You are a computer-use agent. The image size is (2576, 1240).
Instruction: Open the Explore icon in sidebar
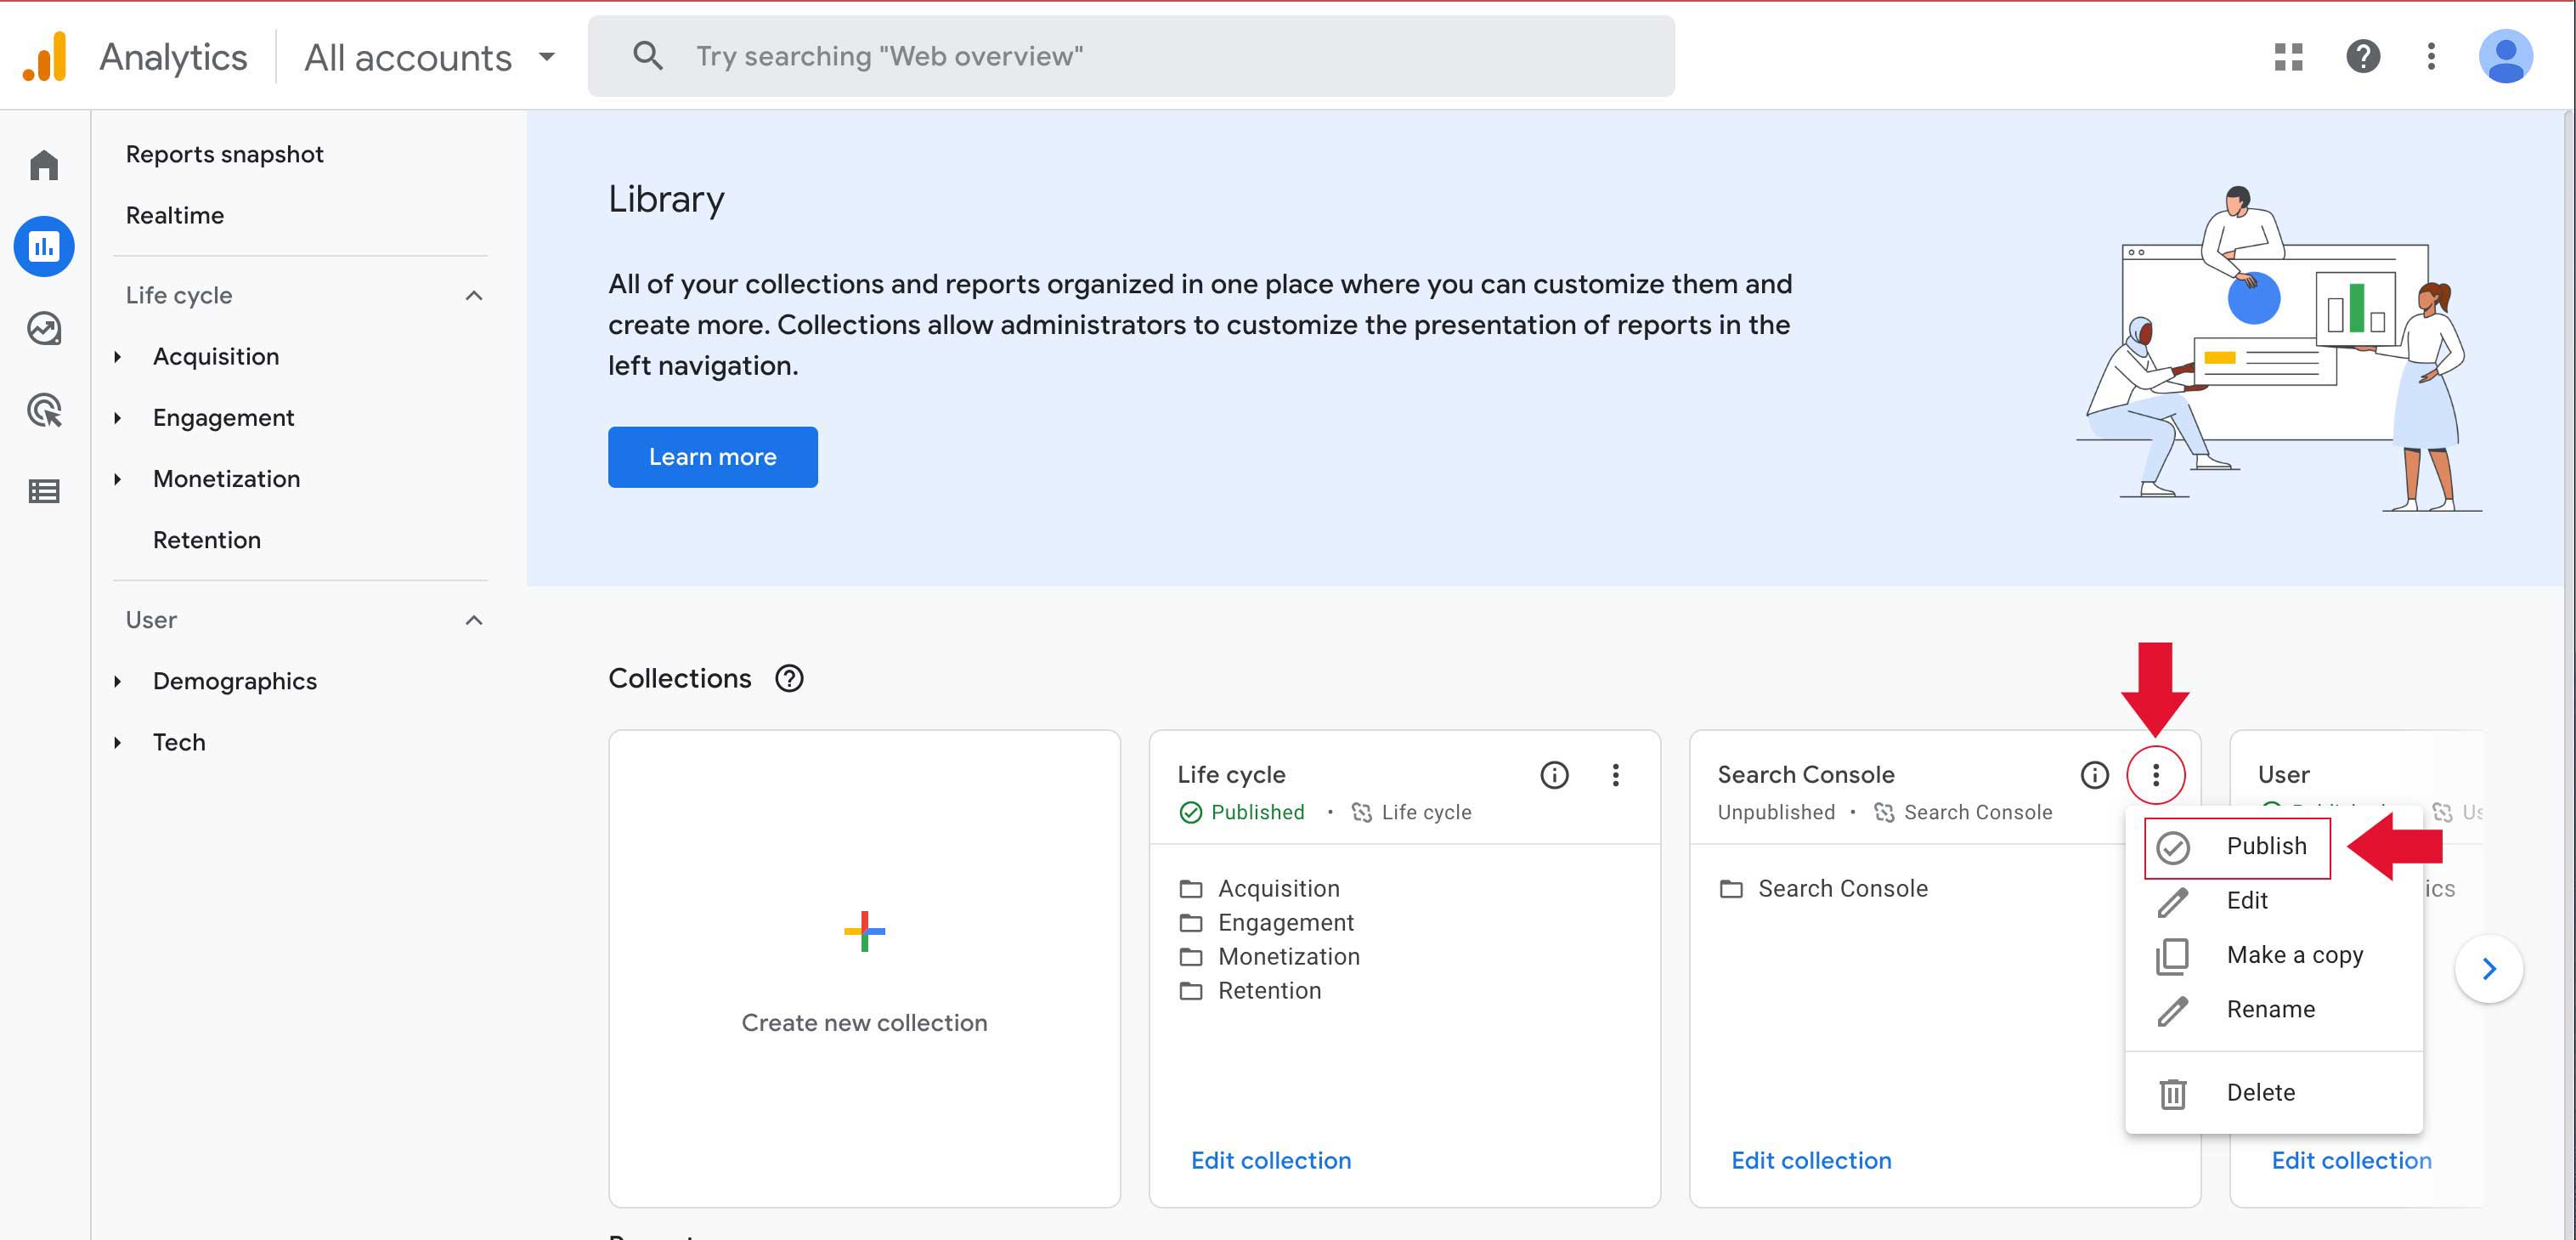[44, 328]
